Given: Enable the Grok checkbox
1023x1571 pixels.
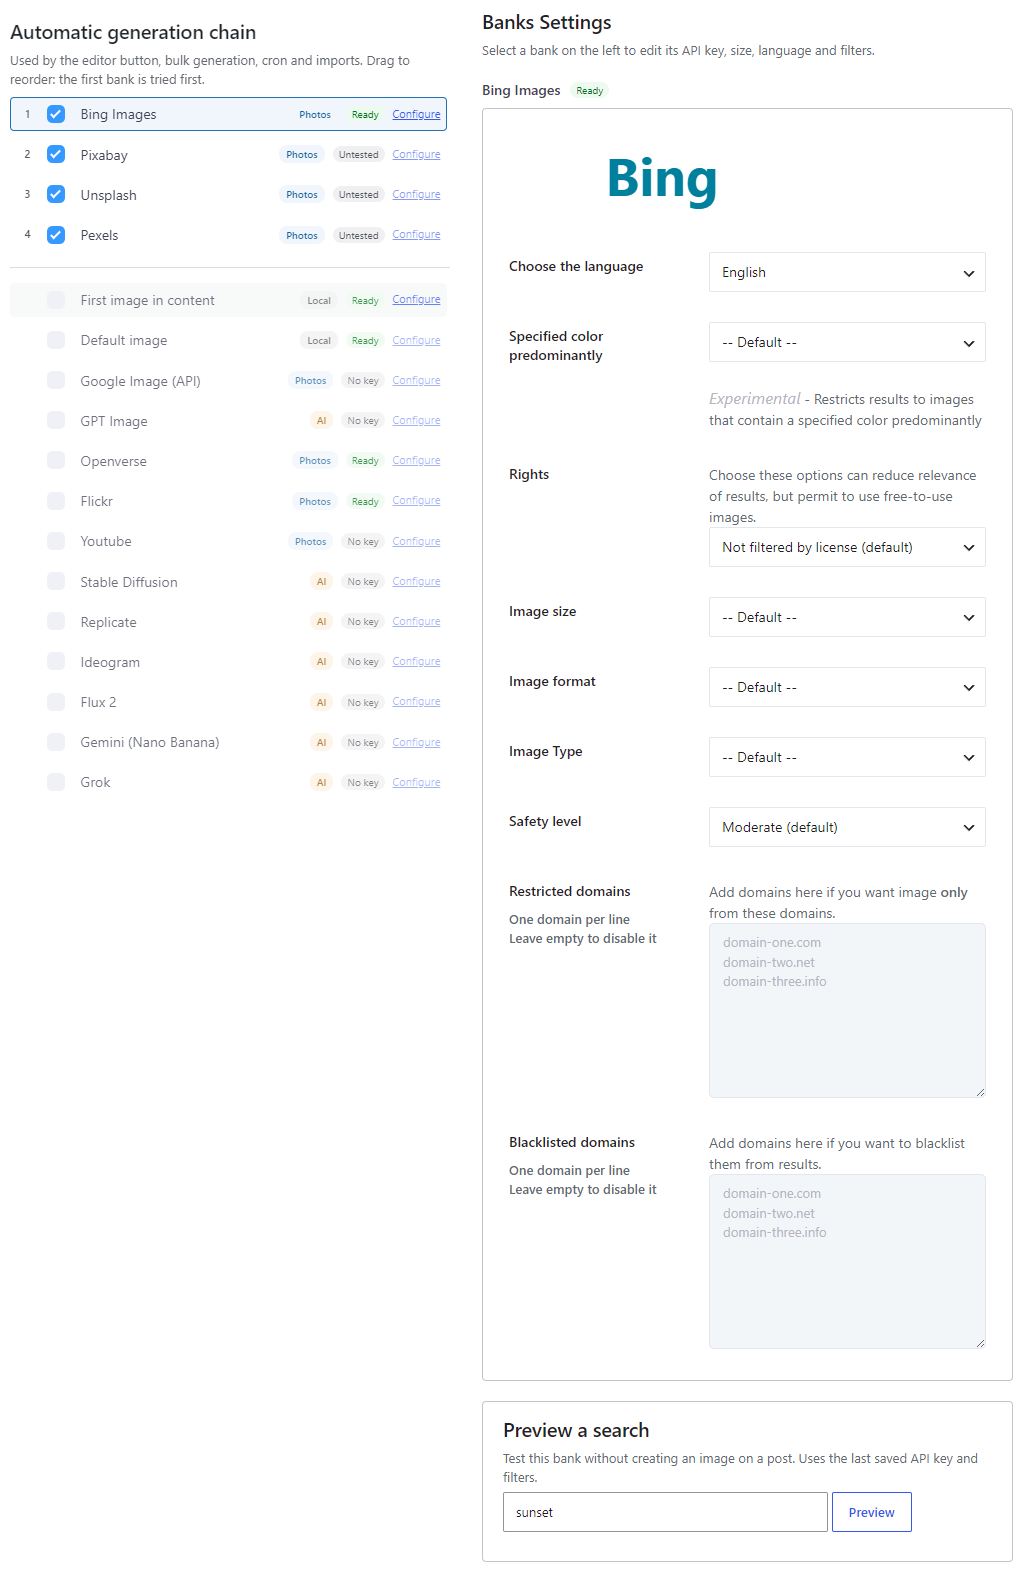Looking at the screenshot, I should click(56, 782).
